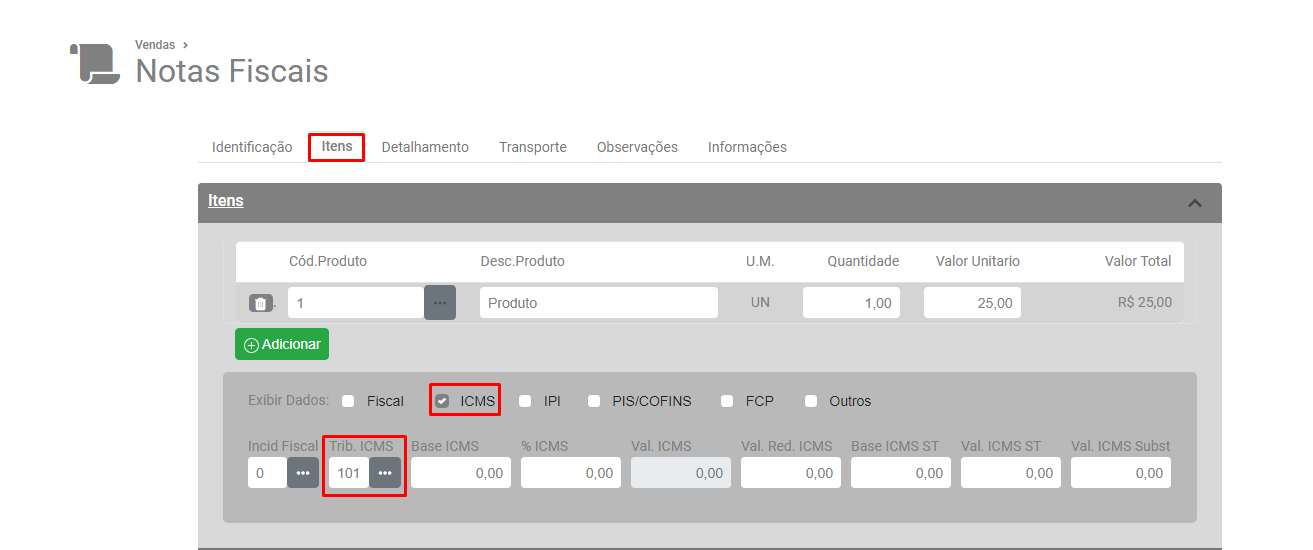1313x550 pixels.
Task: Click the Quantidade field showing 1,00
Action: point(851,303)
